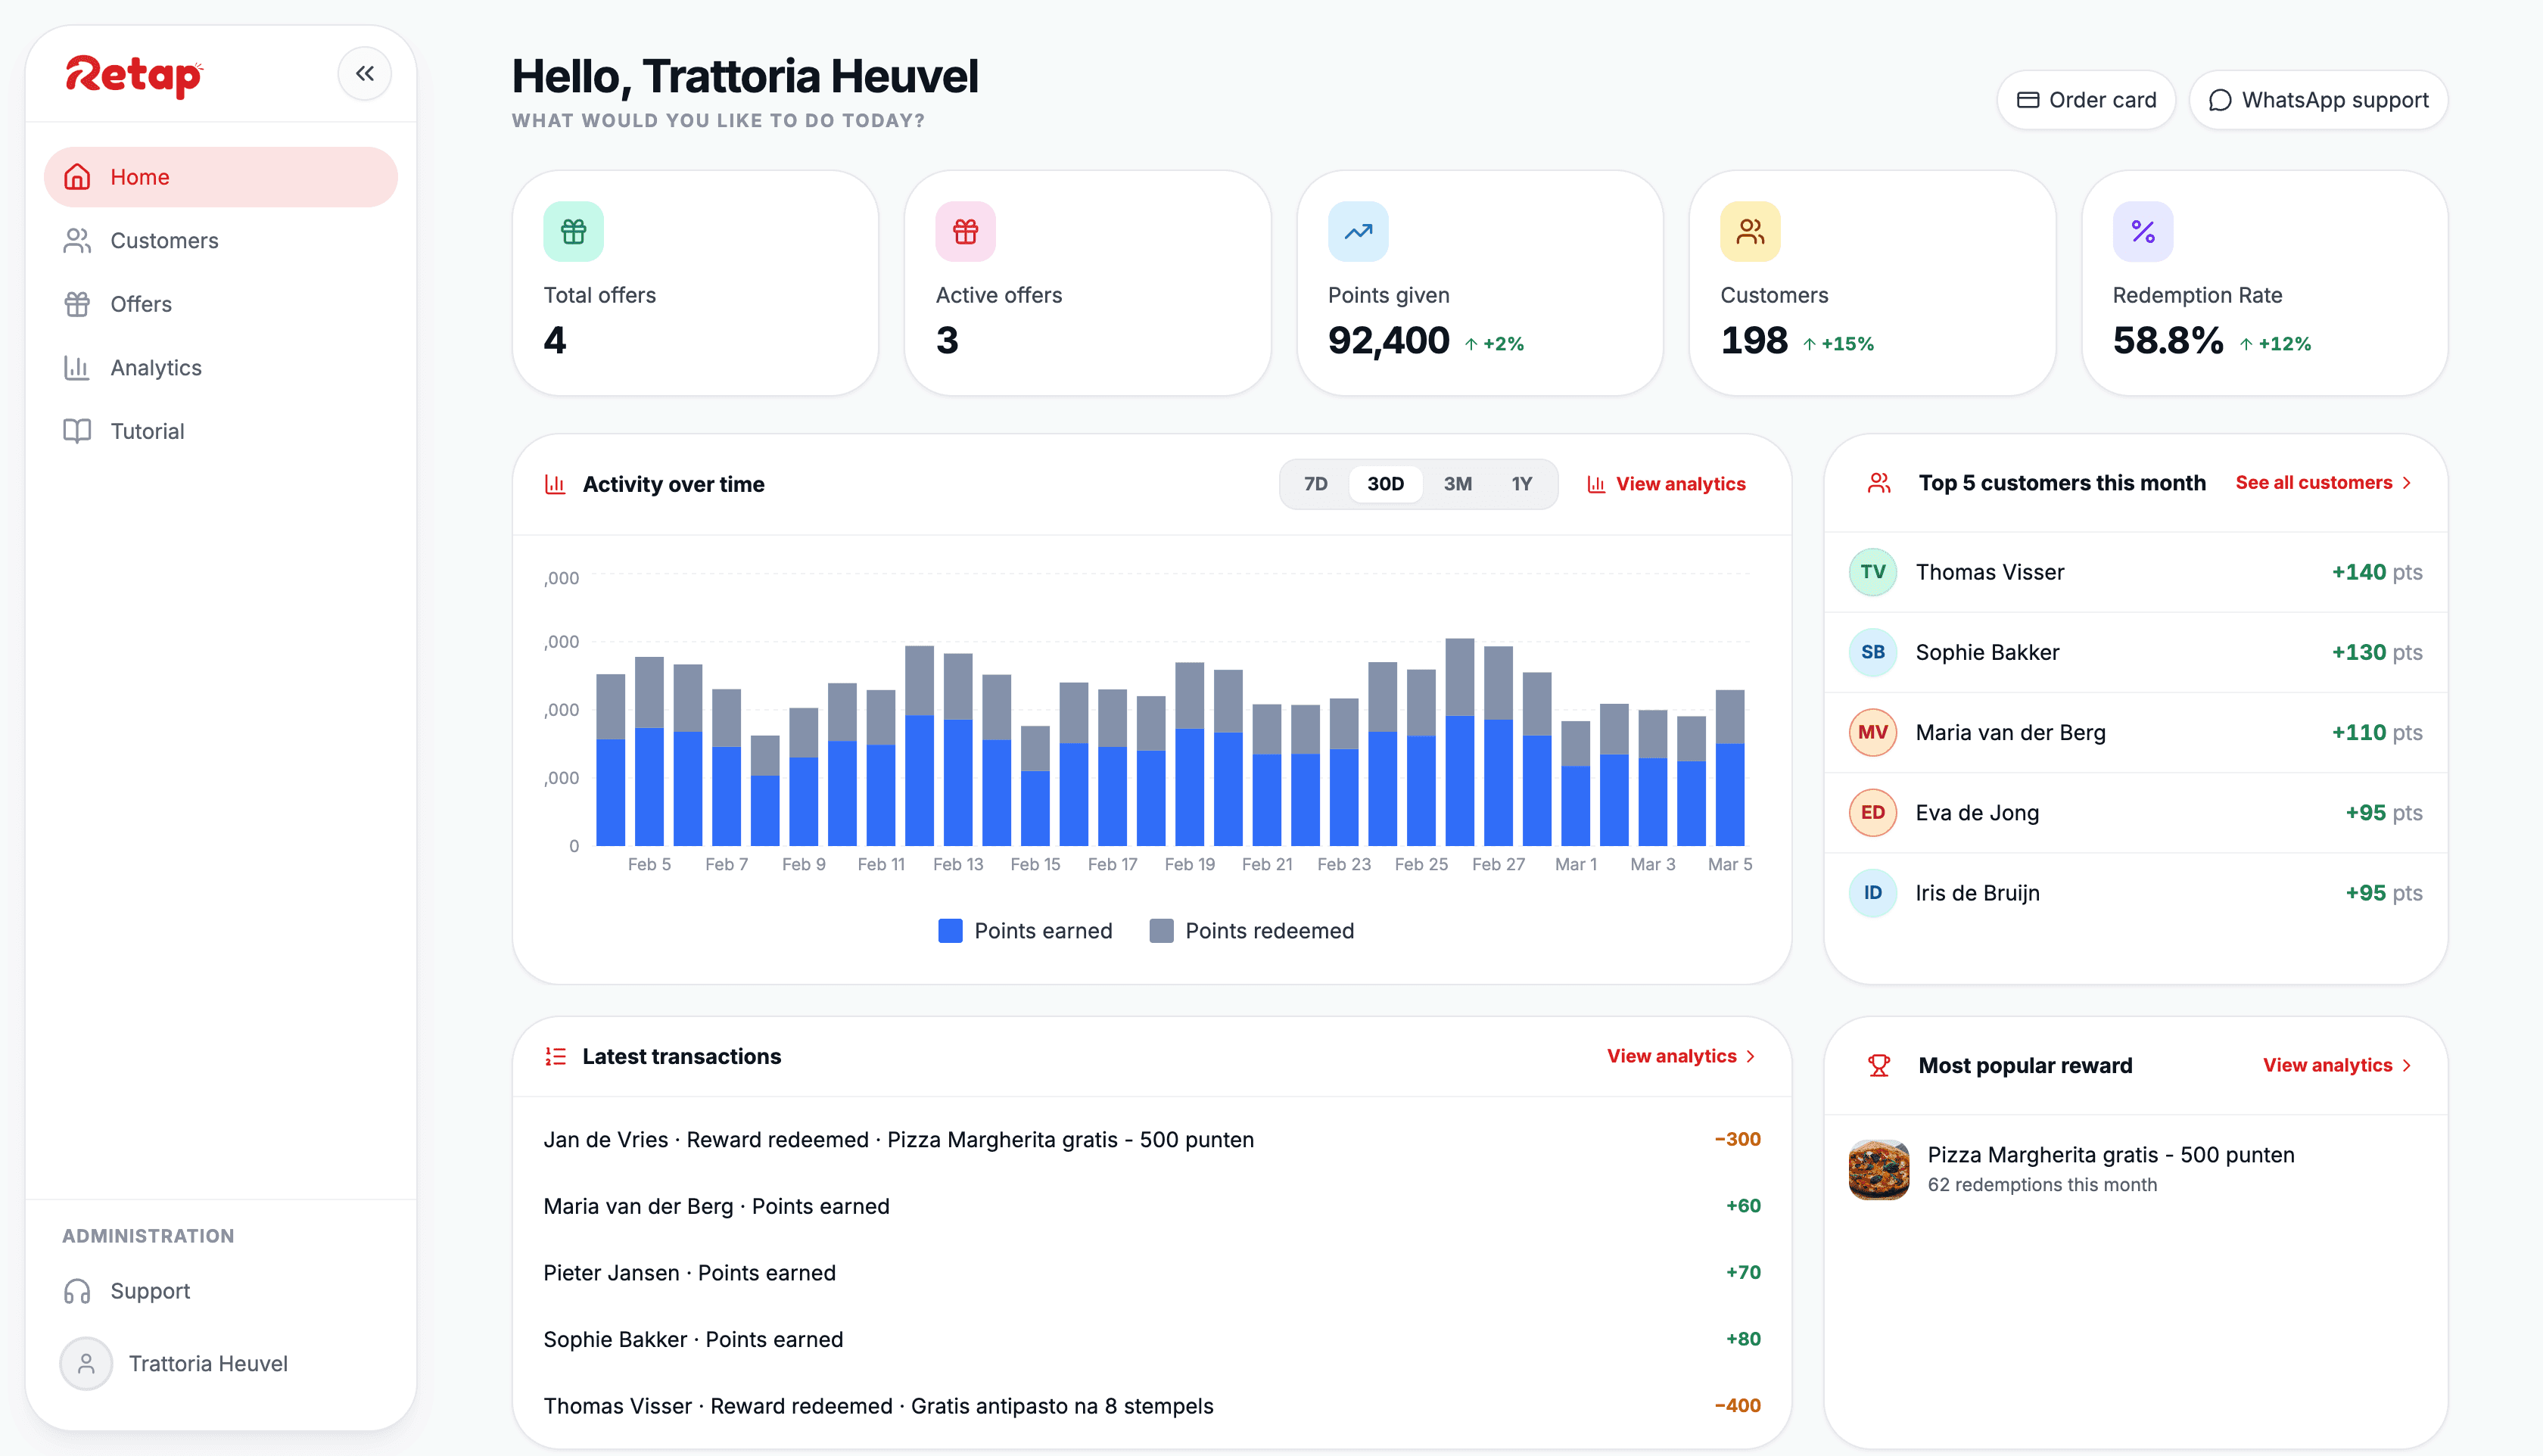Screen dimensions: 2543x1456
Task: Click the Active offers pink gift icon
Action: [965, 232]
